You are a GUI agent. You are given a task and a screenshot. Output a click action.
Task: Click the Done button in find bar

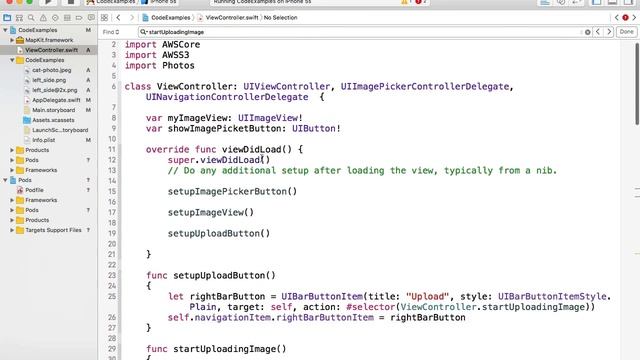coord(627,32)
